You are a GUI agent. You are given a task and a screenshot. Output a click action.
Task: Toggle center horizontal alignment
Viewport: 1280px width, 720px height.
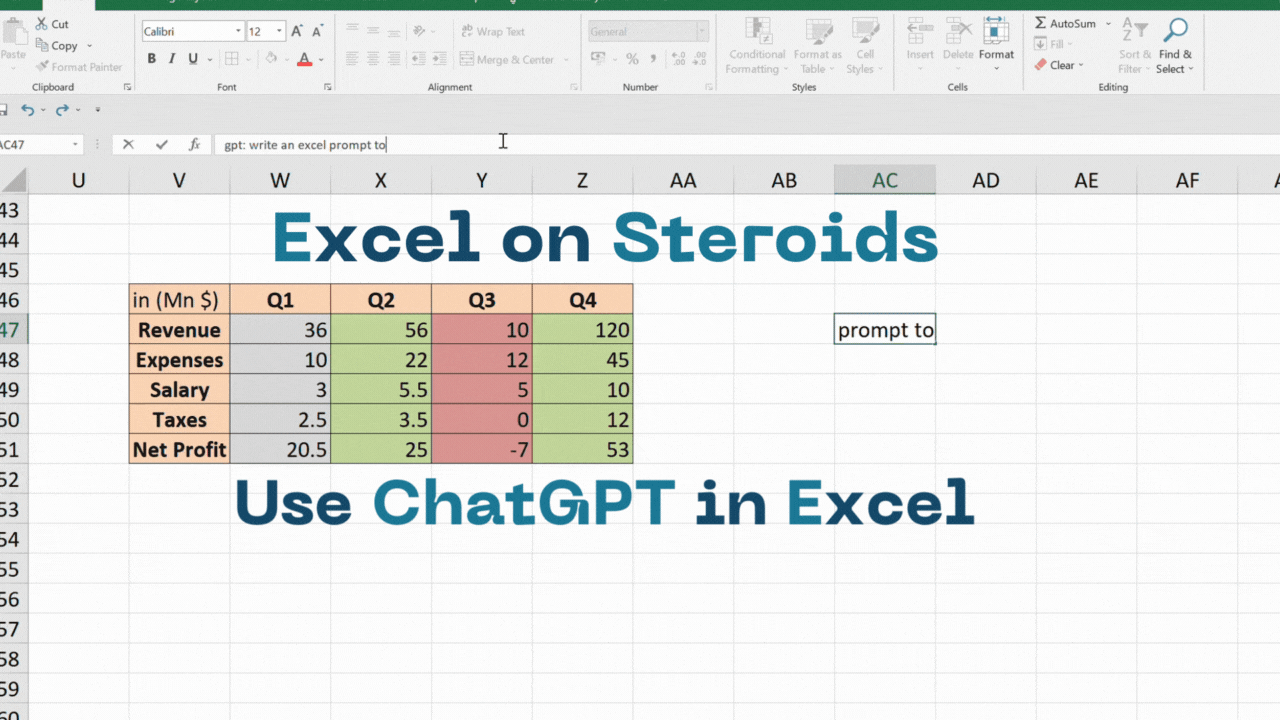(372, 59)
